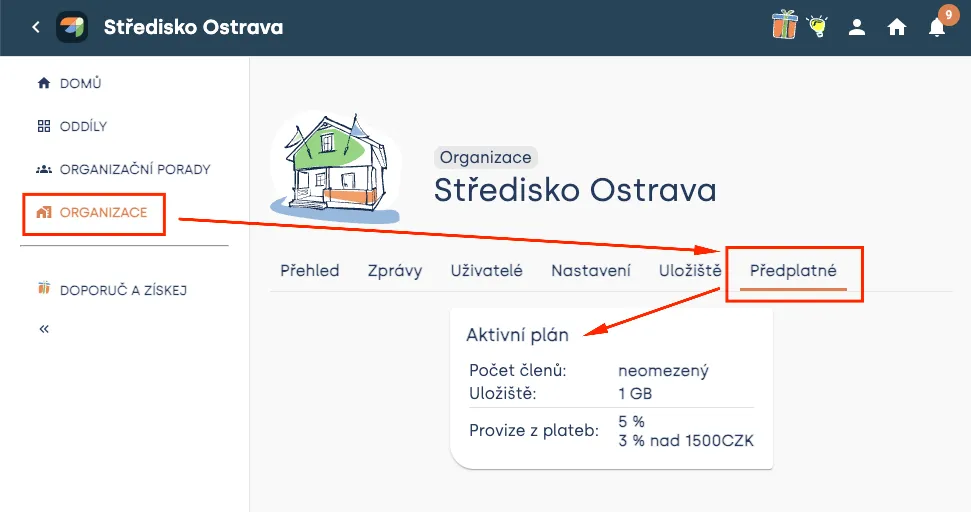This screenshot has height=512, width=971.
Task: Click the Doporuč a získej gift icon
Action: pyautogui.click(x=44, y=288)
